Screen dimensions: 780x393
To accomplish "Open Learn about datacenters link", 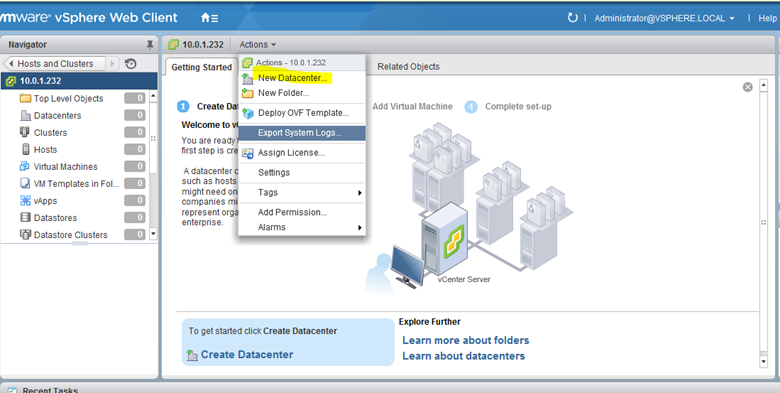I will 464,356.
